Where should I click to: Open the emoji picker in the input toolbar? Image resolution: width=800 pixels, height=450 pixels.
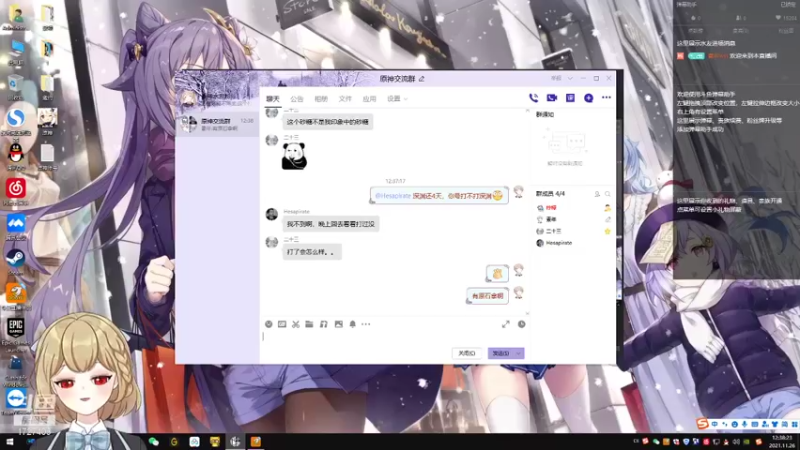pyautogui.click(x=268, y=324)
